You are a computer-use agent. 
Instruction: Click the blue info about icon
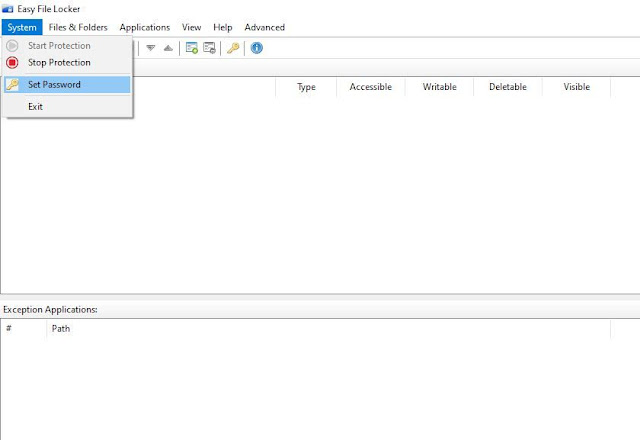tap(256, 48)
